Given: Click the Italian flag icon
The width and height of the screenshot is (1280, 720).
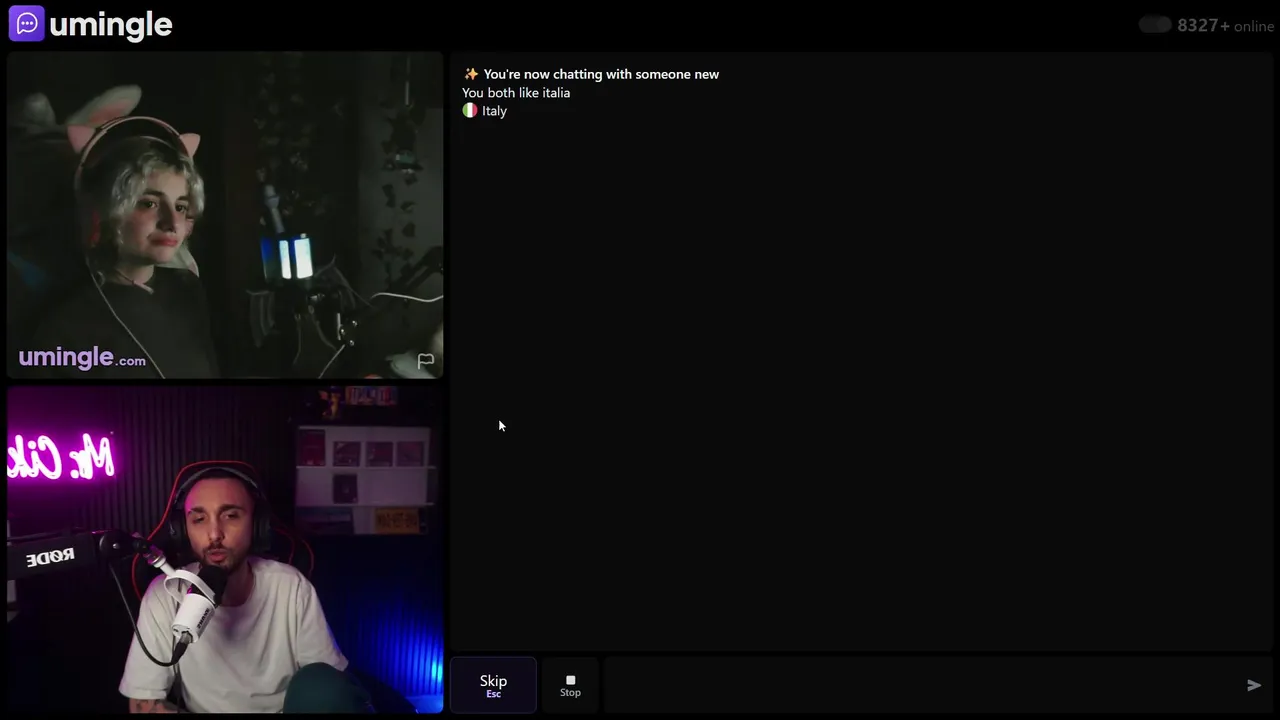Looking at the screenshot, I should tap(470, 111).
